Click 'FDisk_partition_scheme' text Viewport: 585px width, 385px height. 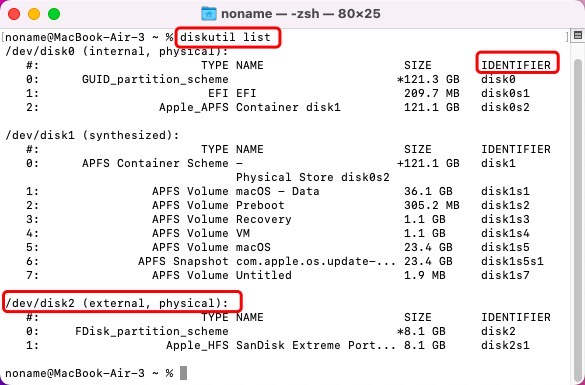click(x=152, y=331)
